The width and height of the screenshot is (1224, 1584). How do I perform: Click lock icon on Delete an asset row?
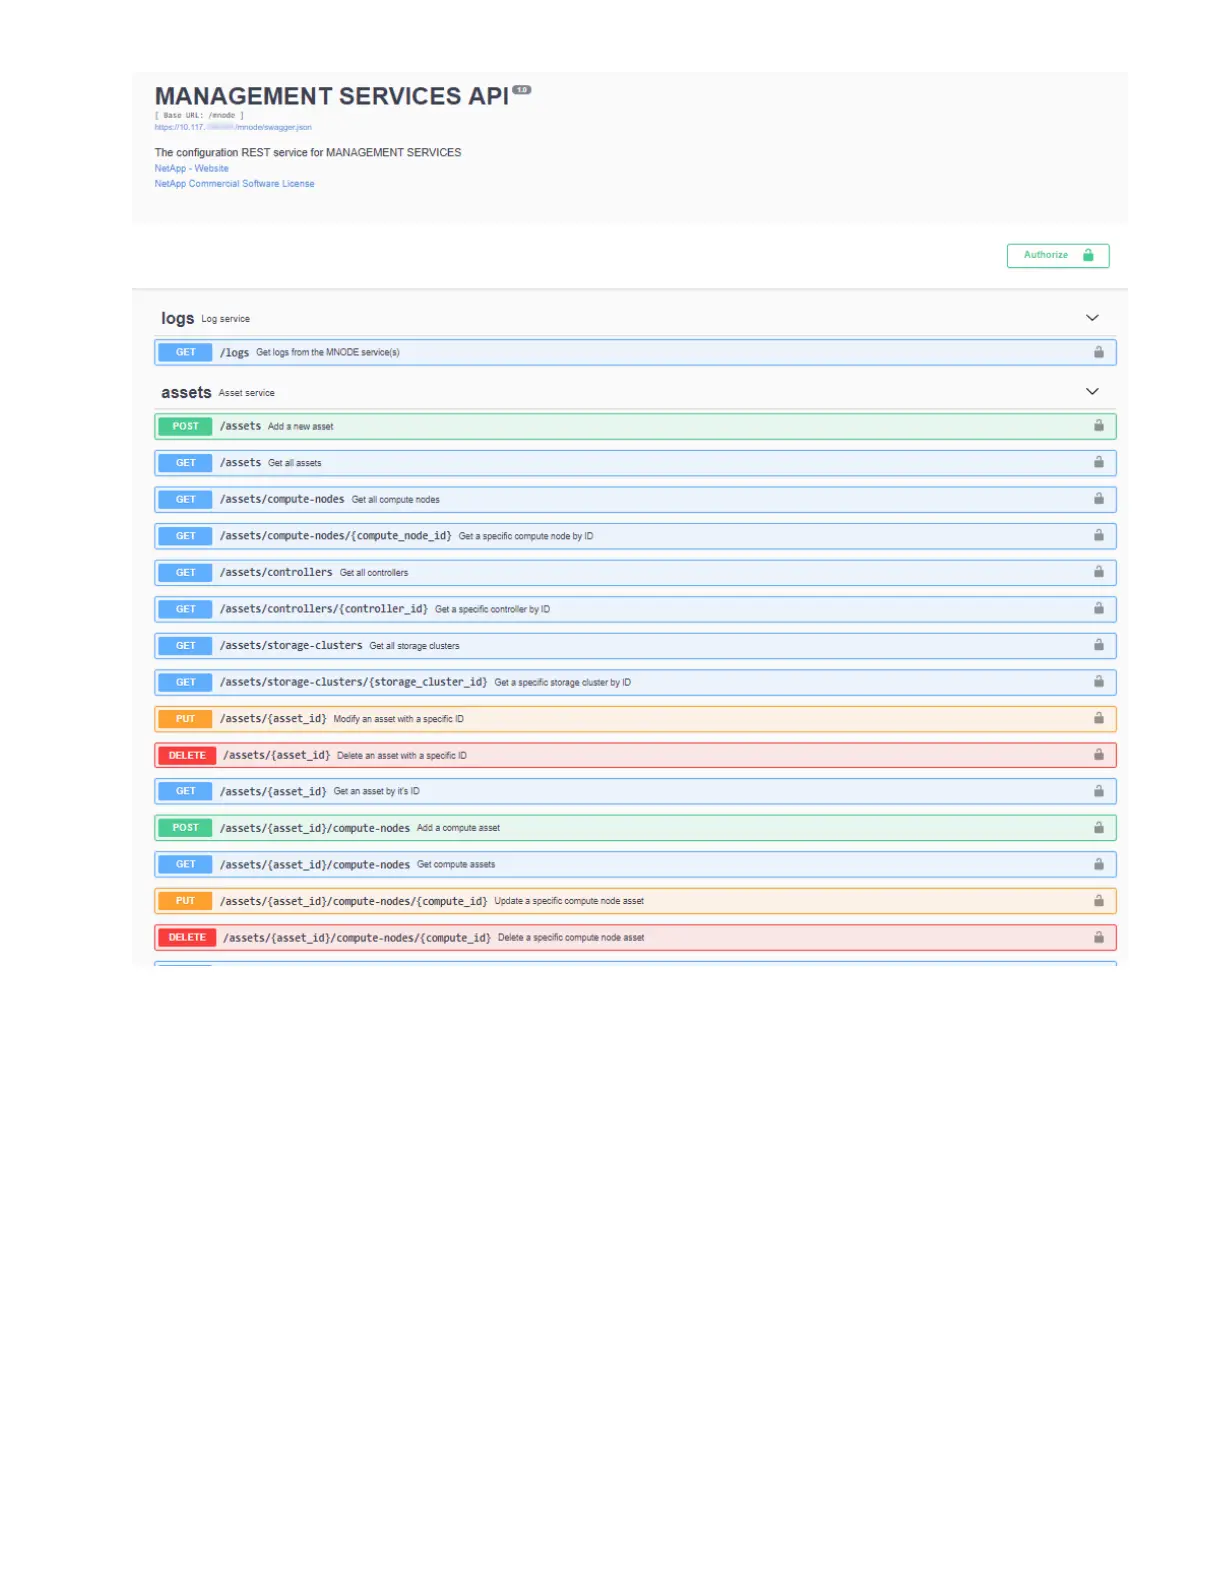tap(1098, 755)
